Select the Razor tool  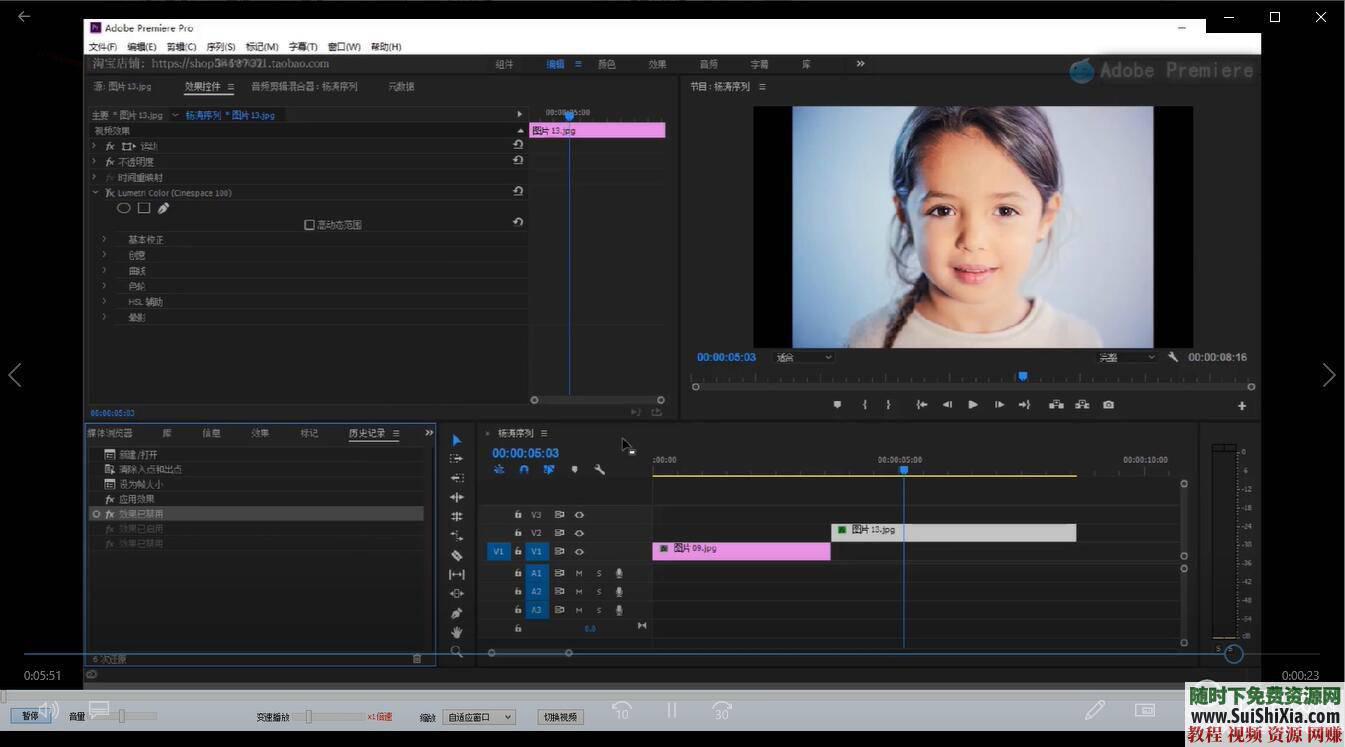(x=456, y=555)
